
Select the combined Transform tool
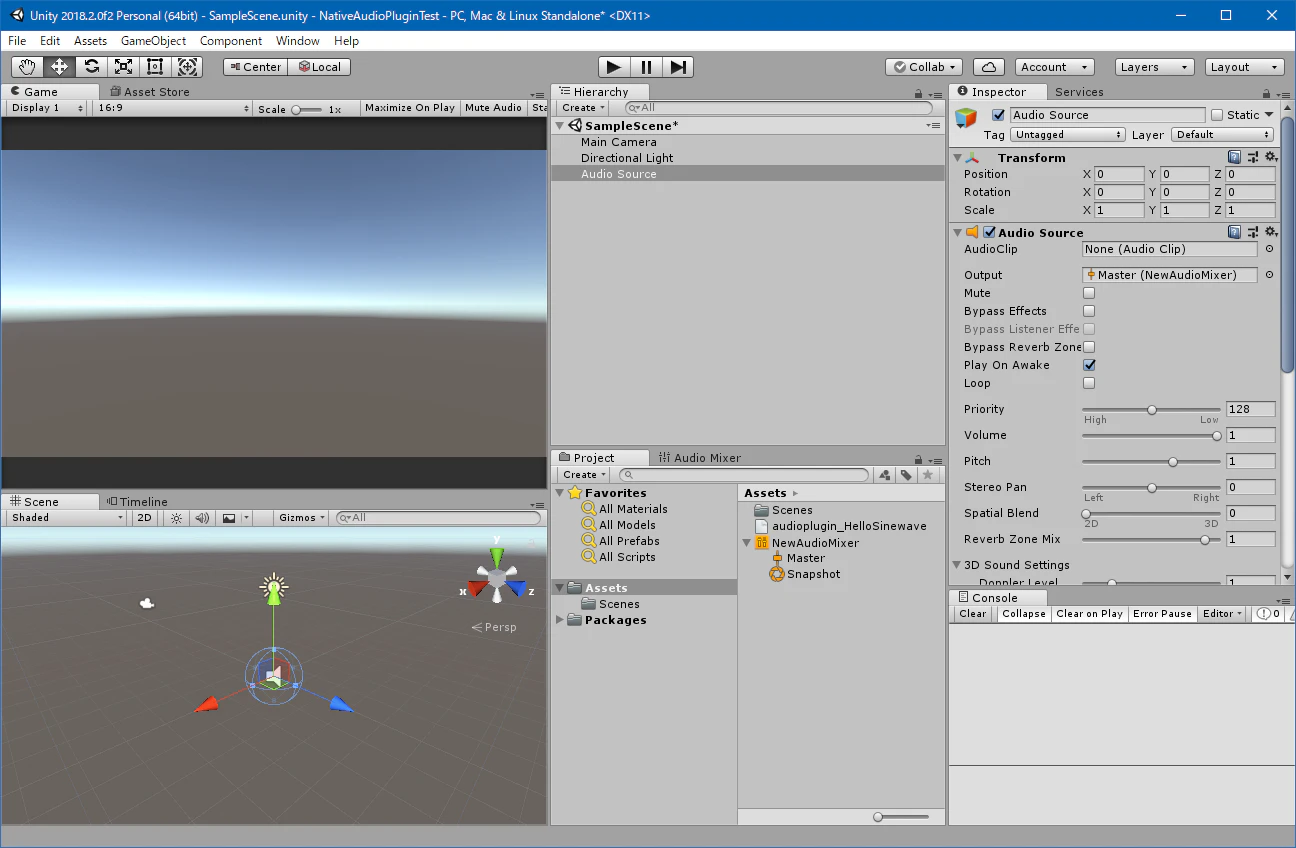[x=187, y=67]
